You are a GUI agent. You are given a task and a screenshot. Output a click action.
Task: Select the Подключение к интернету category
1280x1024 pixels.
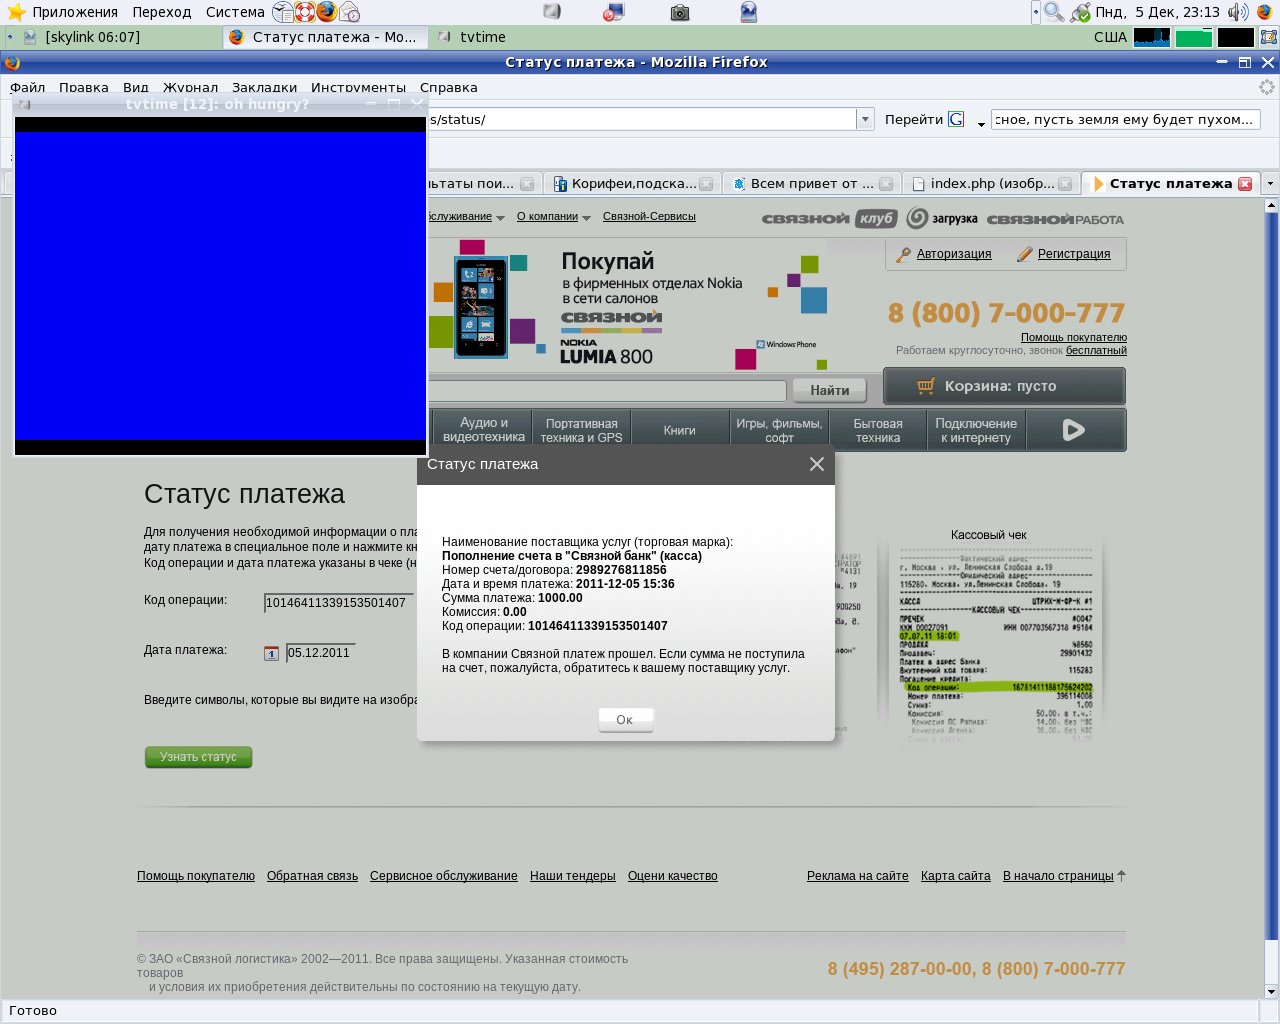pyautogui.click(x=976, y=430)
